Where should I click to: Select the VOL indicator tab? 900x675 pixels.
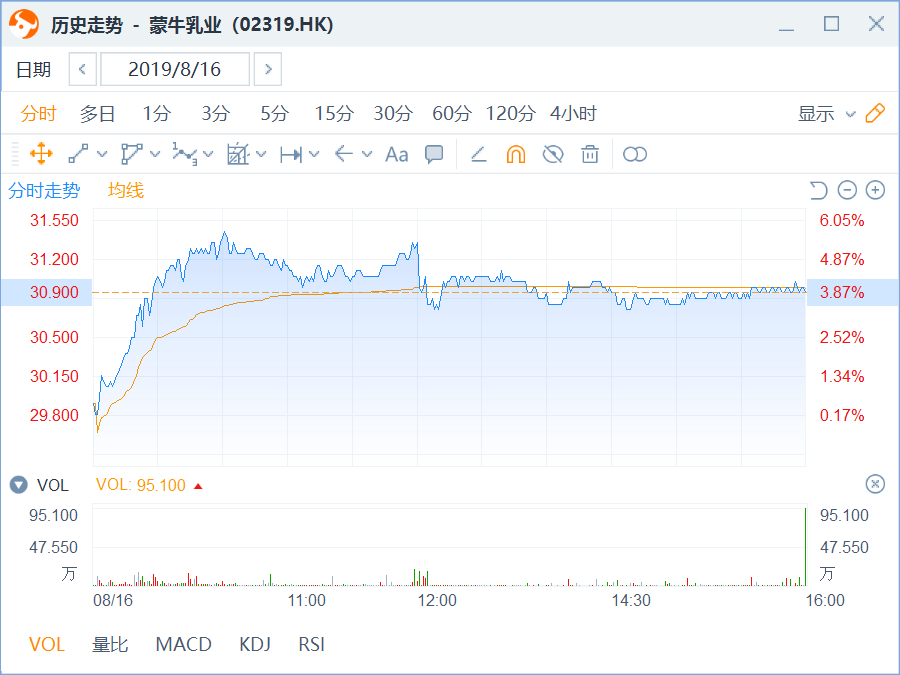47,644
